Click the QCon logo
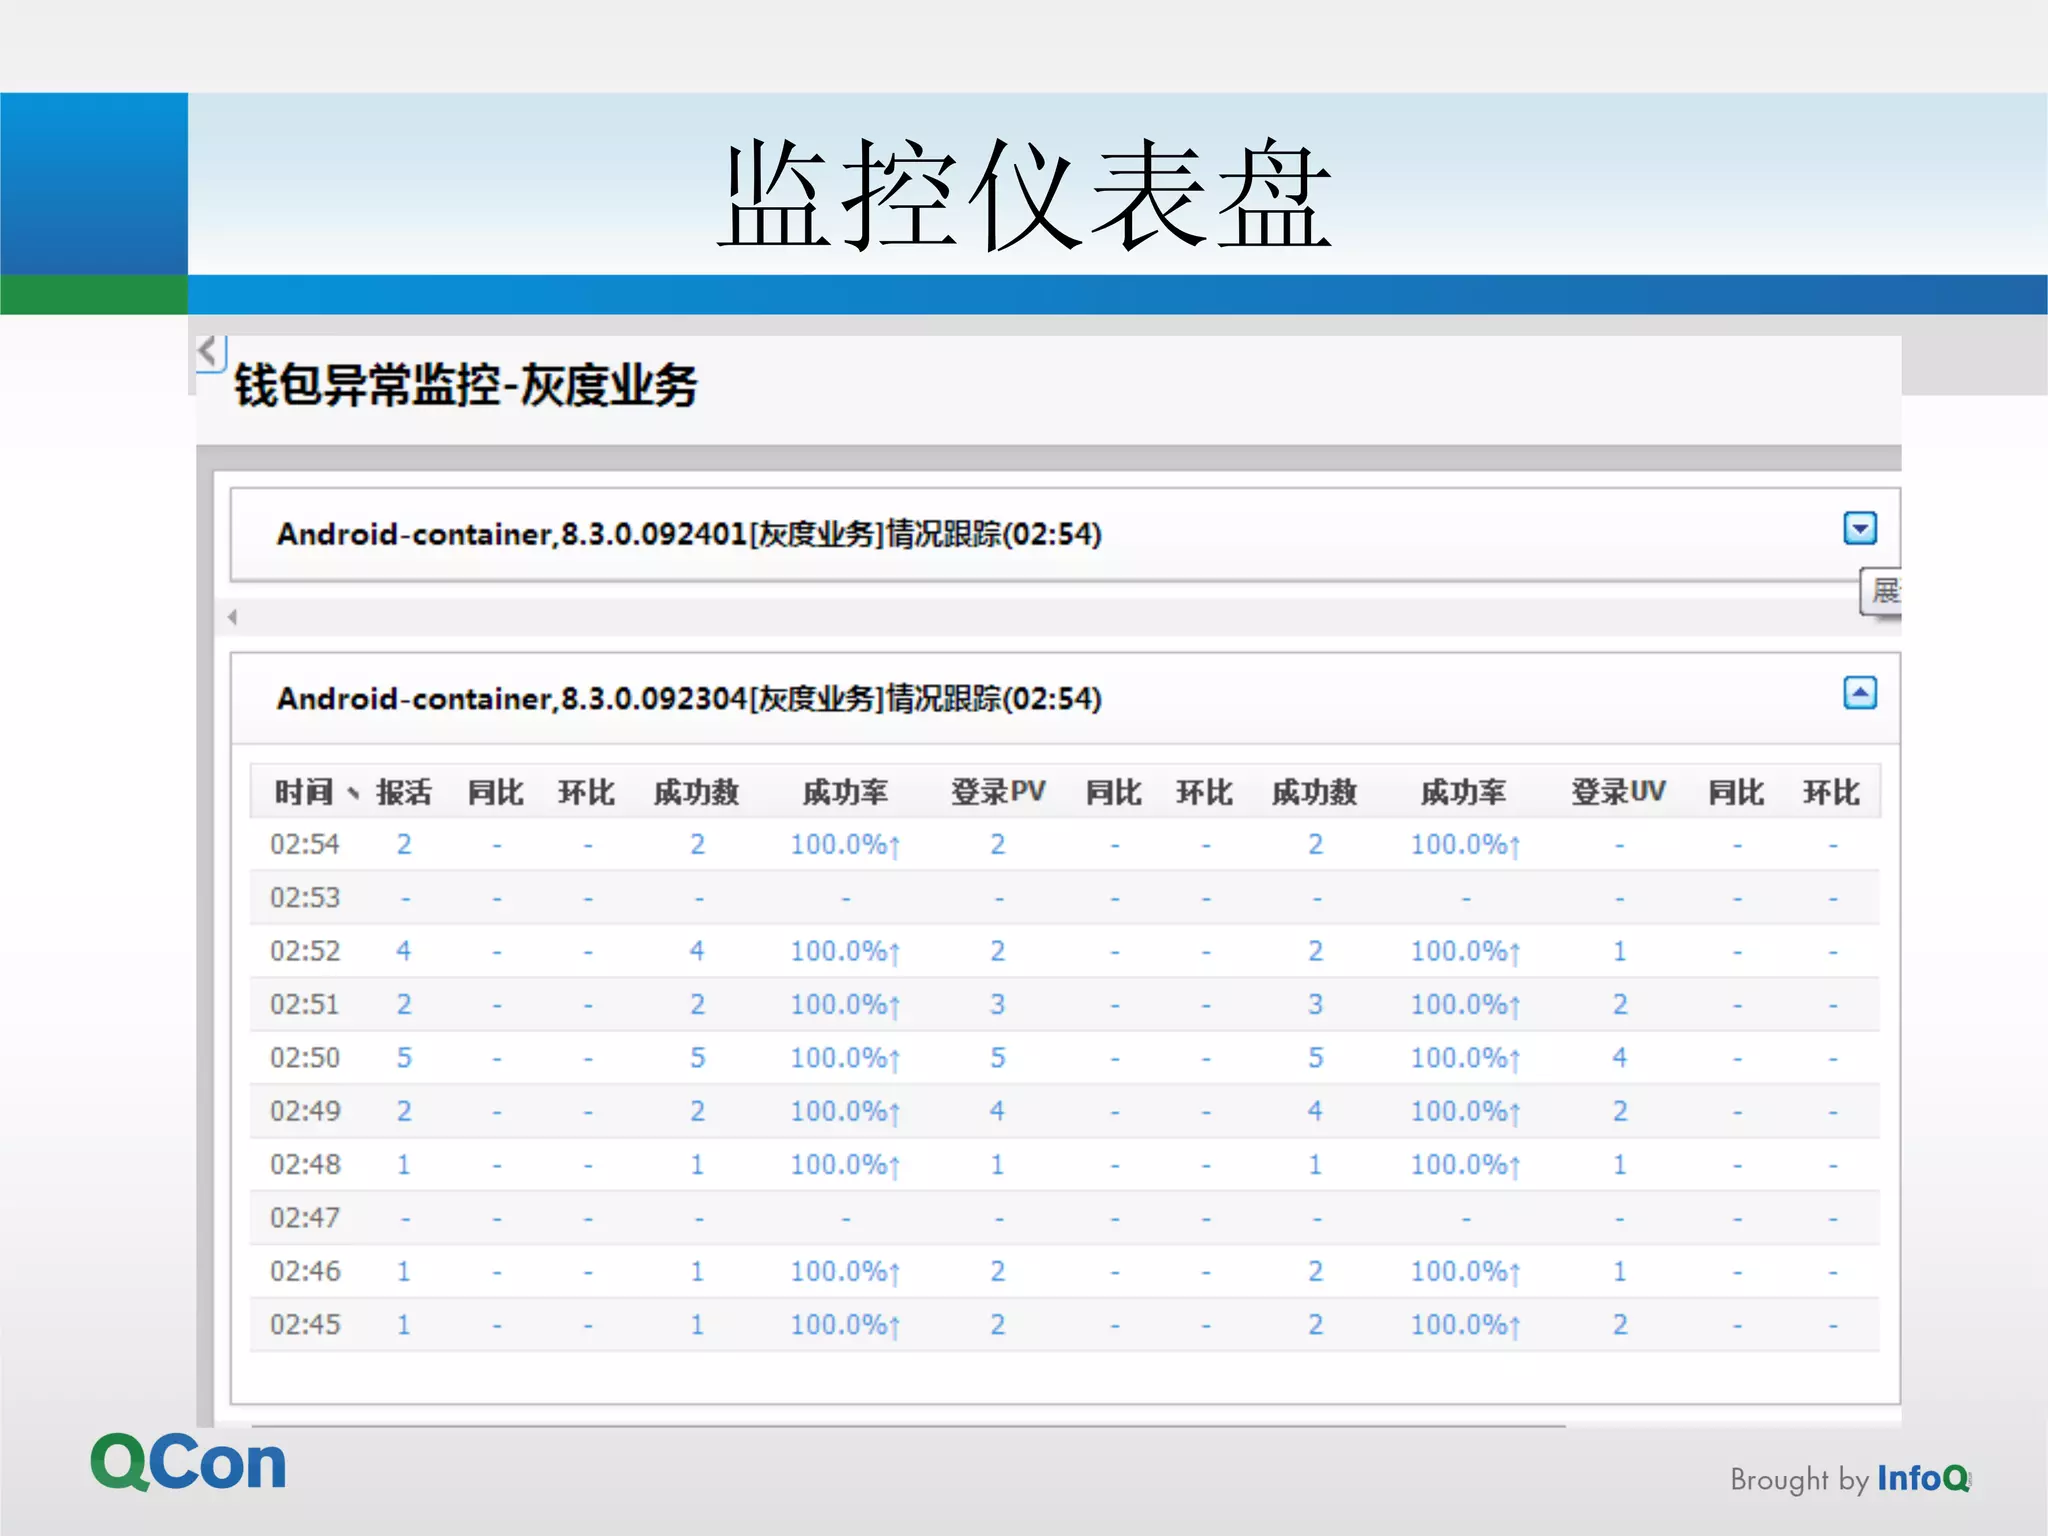 [x=188, y=1463]
